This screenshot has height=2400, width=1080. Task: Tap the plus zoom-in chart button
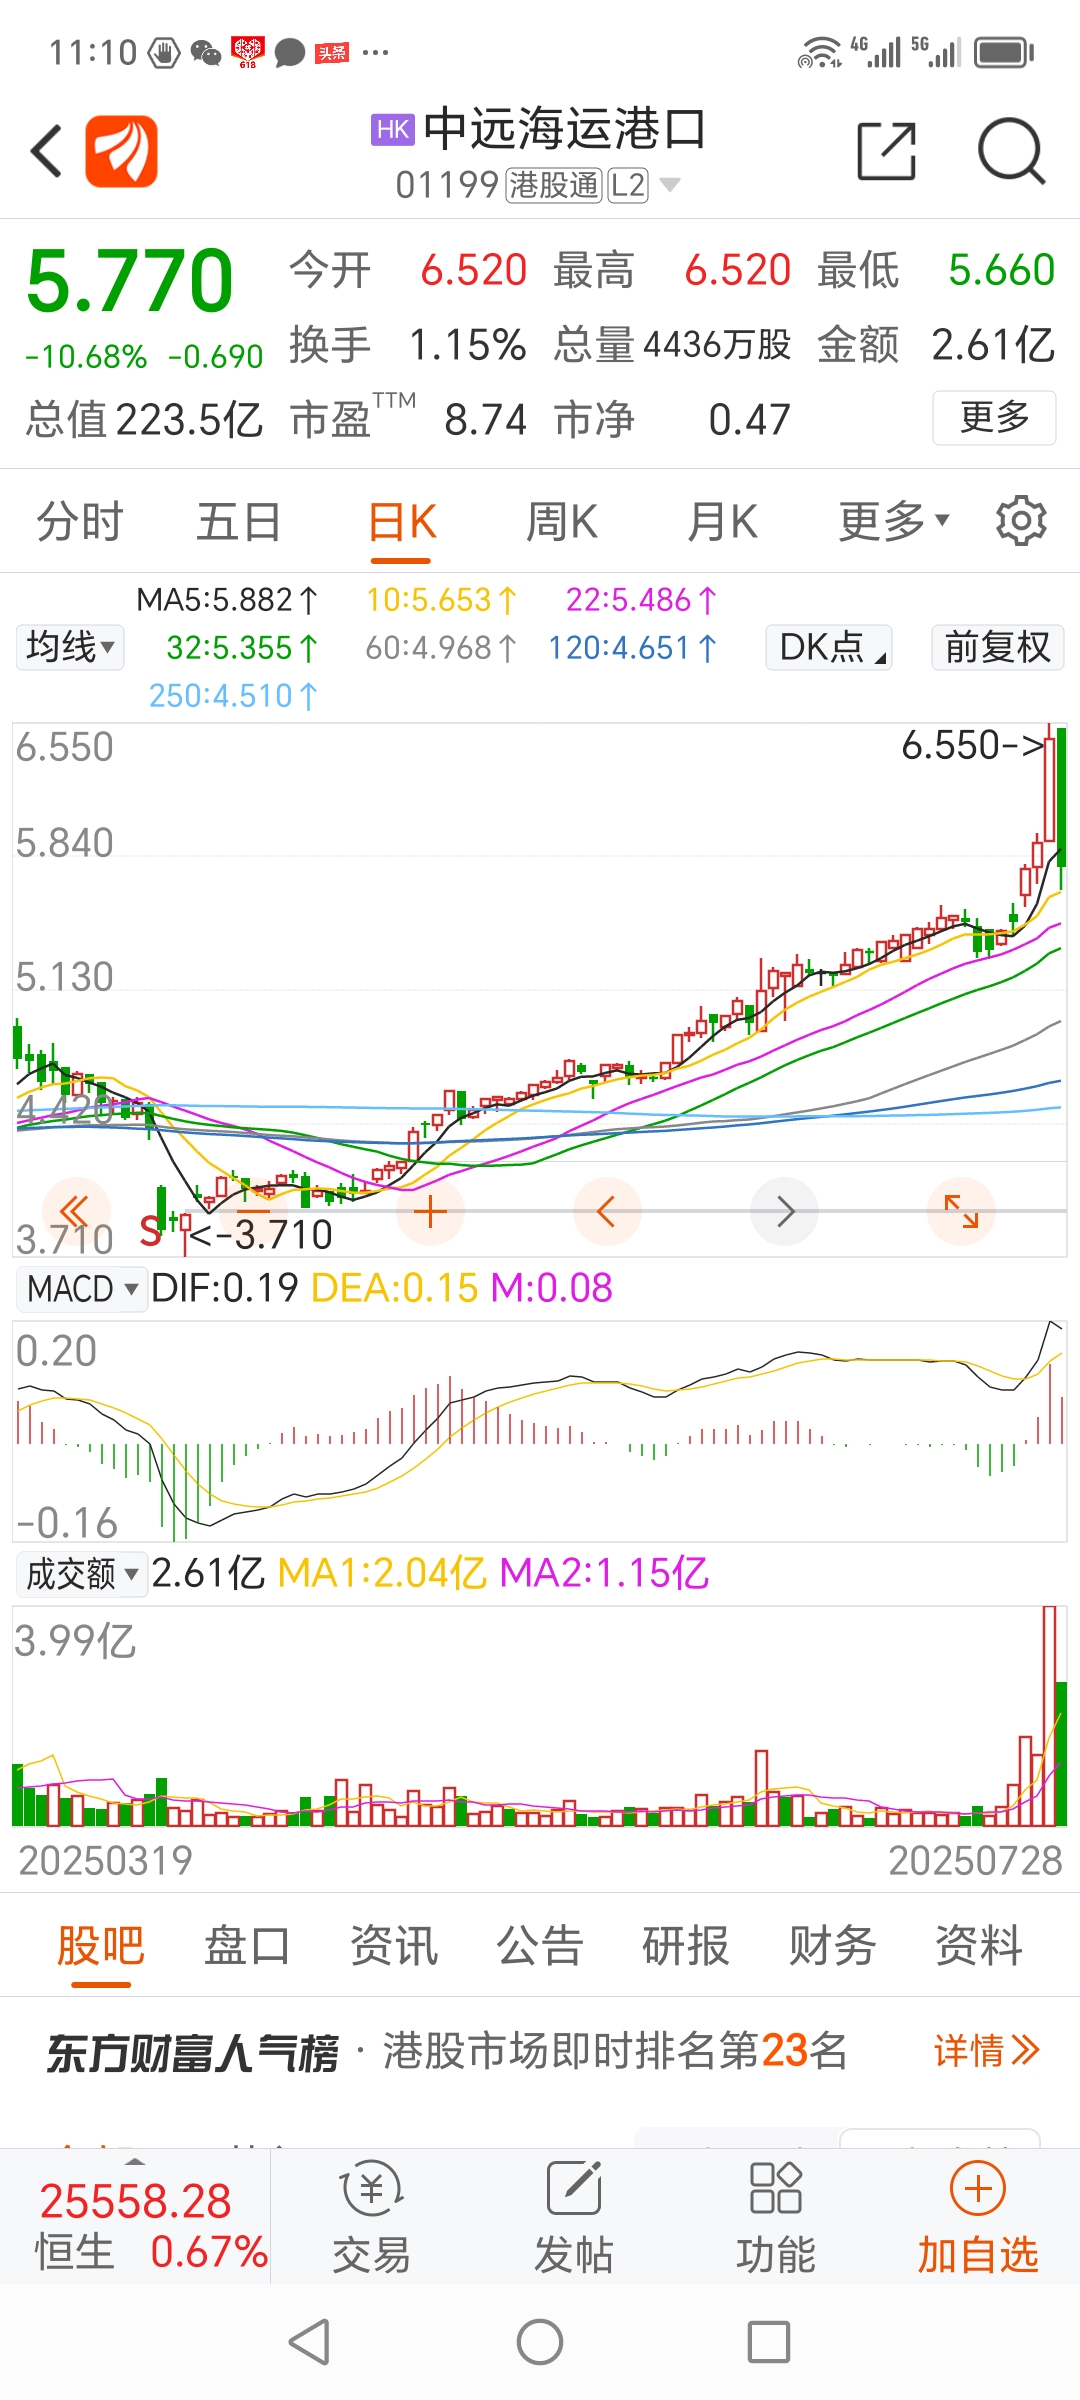(430, 1212)
